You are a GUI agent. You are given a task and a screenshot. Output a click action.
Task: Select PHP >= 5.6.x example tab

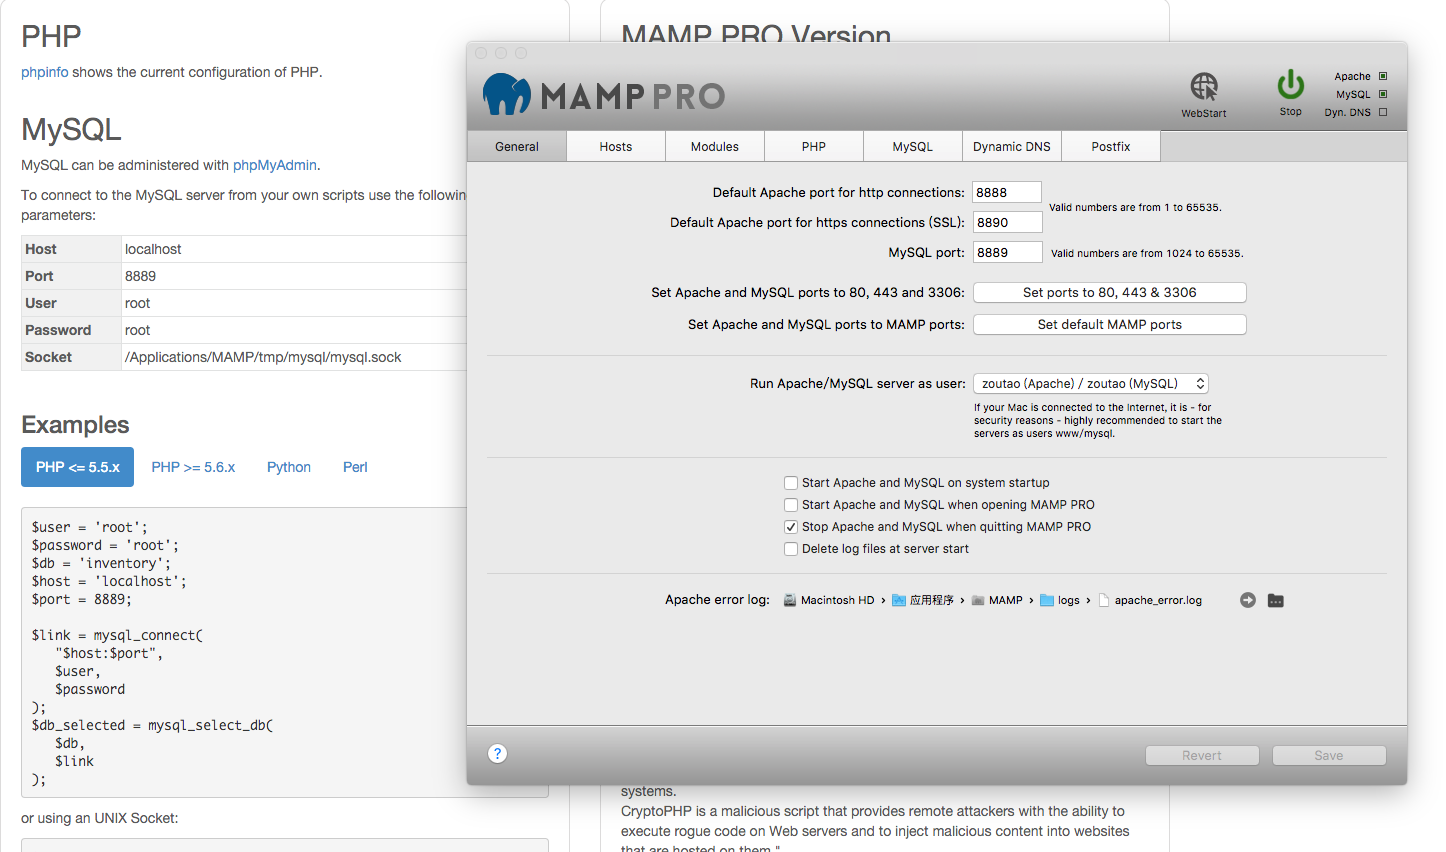pos(193,467)
